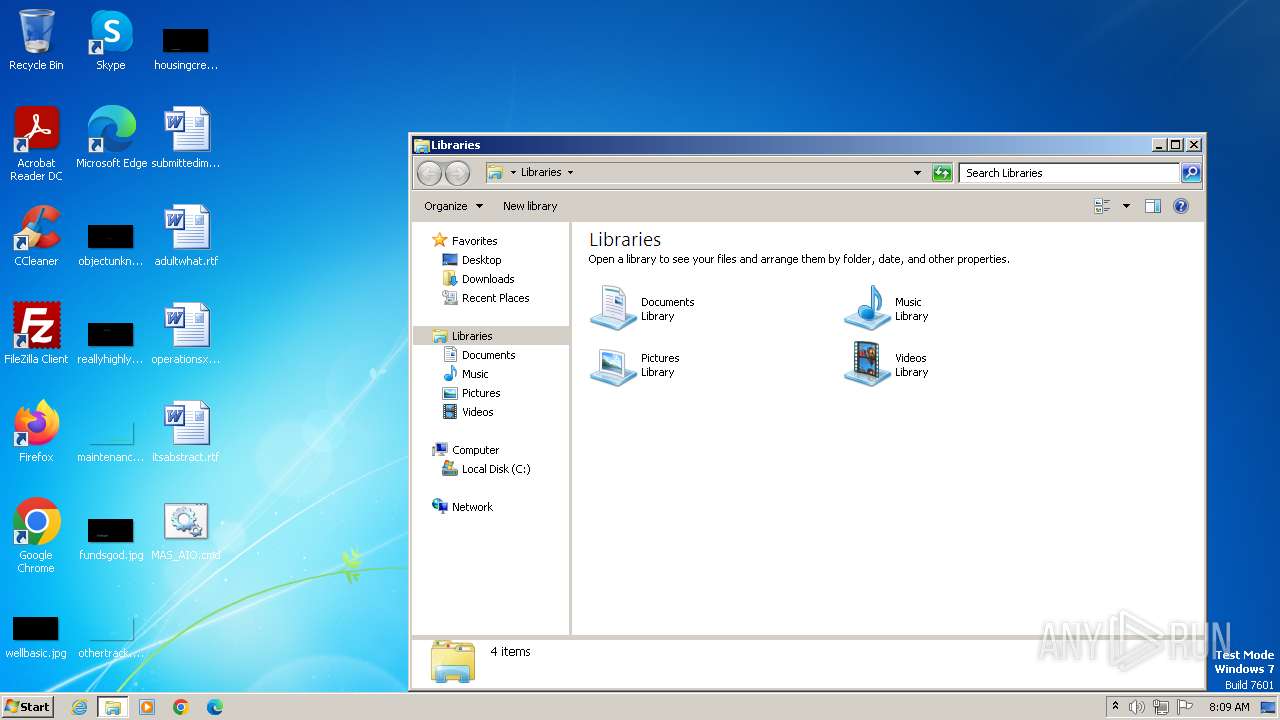Select the Recycle Bin desktop icon

point(36,40)
